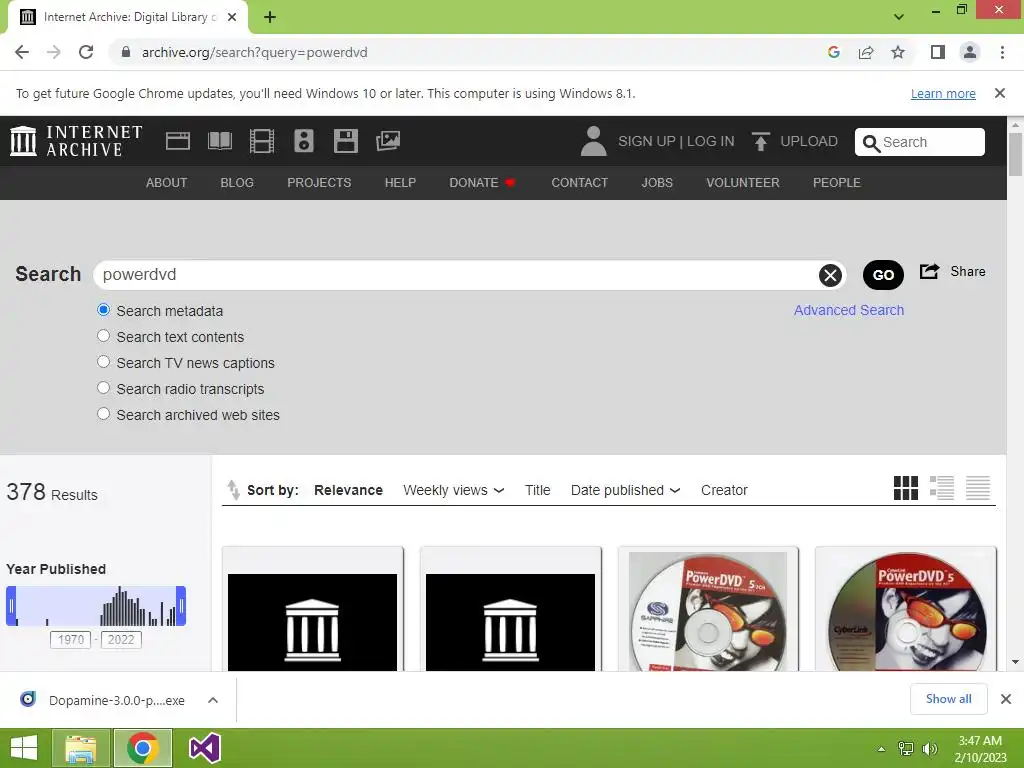
Task: Open the HELP menu item
Action: point(400,183)
